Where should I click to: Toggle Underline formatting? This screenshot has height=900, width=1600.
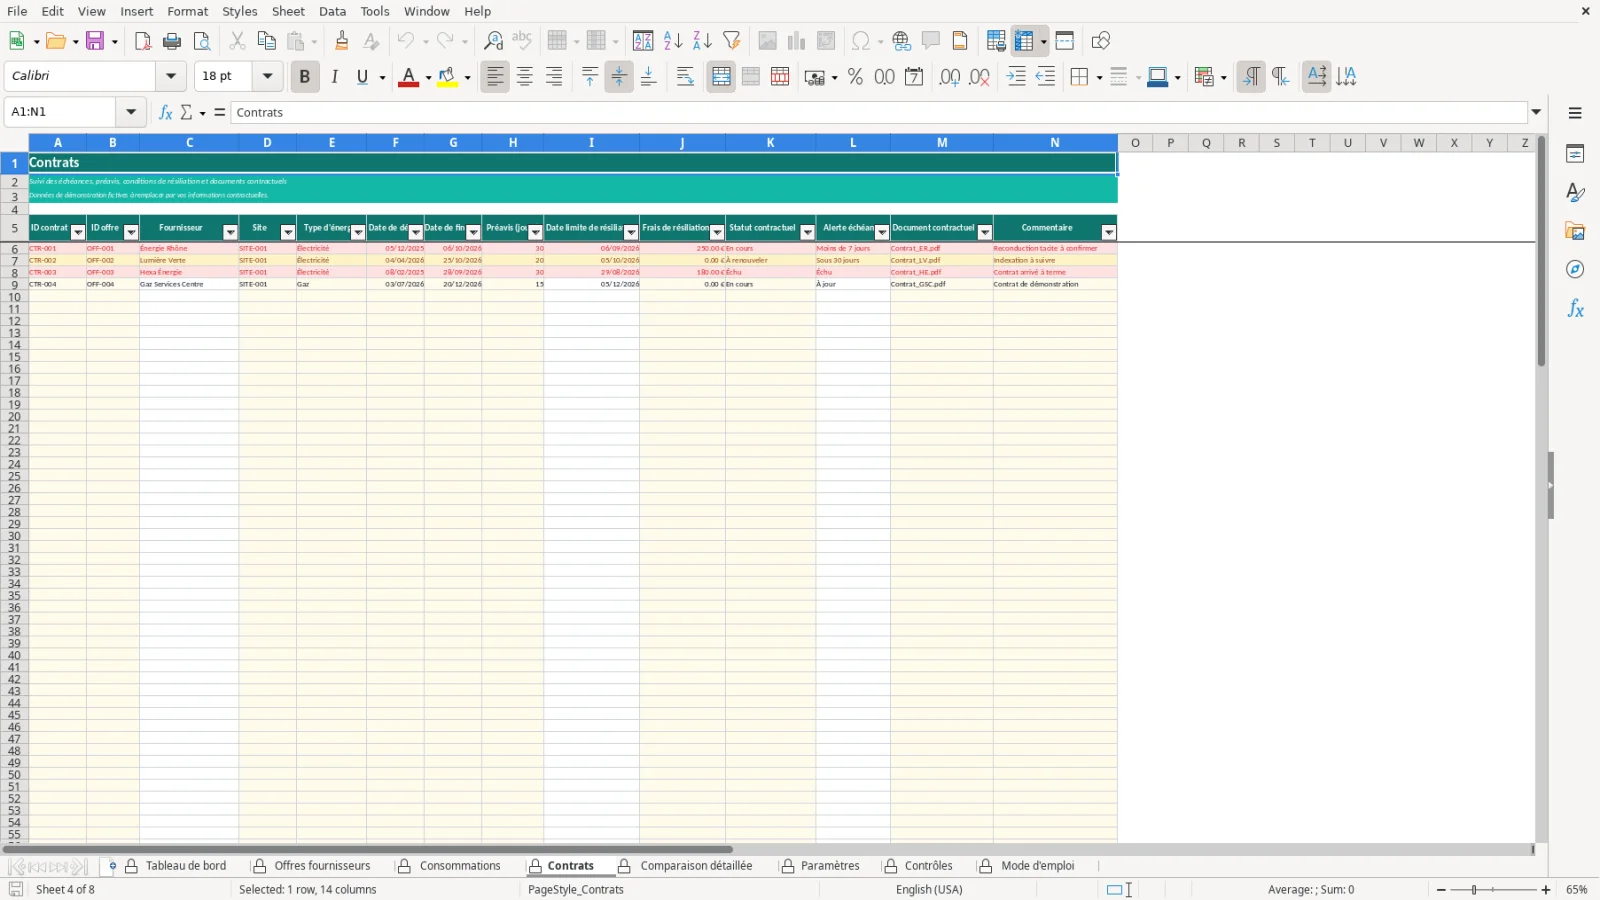[x=362, y=77]
